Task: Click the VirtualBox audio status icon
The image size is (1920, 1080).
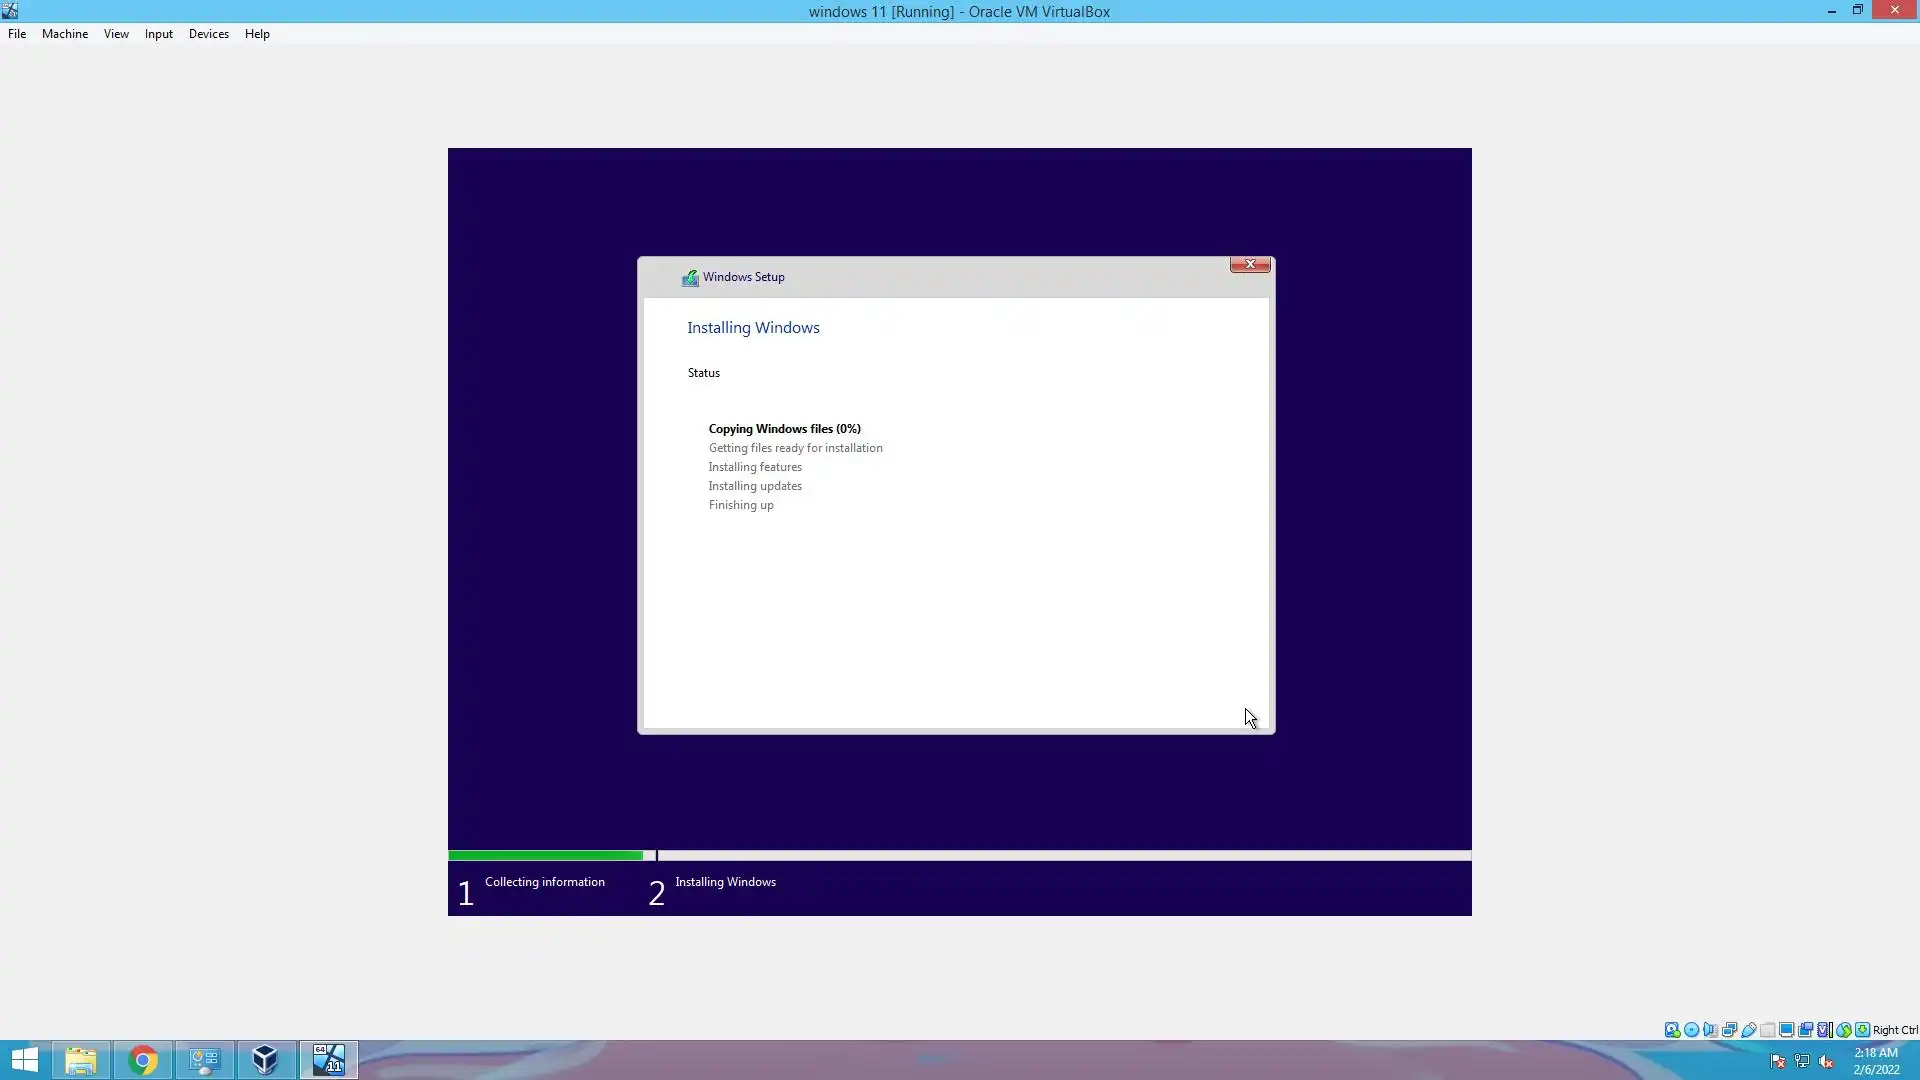Action: tap(1710, 1030)
